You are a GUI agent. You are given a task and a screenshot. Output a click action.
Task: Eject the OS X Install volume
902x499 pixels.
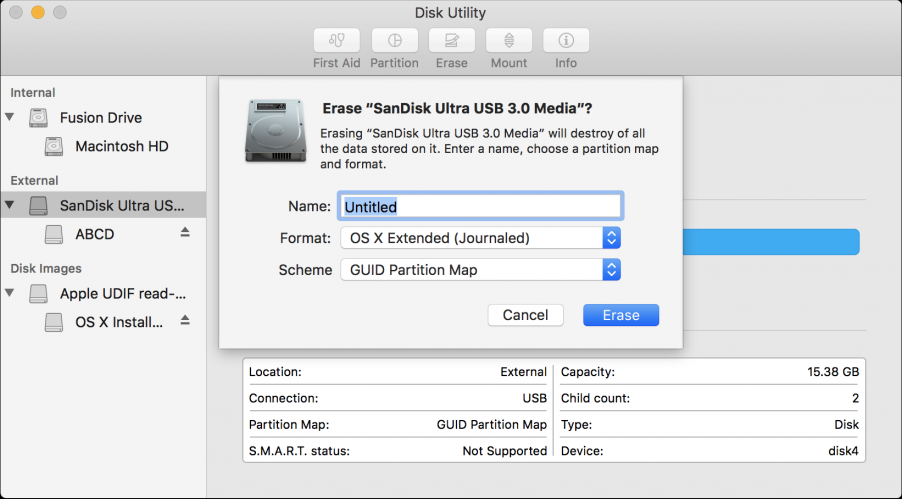pyautogui.click(x=185, y=321)
